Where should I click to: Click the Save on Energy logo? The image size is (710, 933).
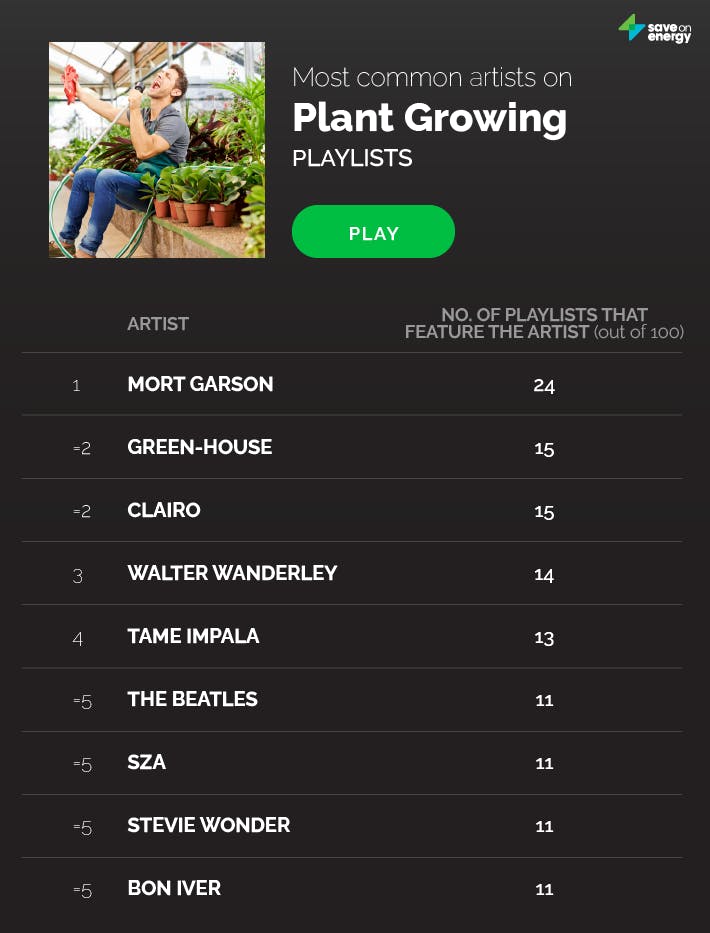pos(655,28)
